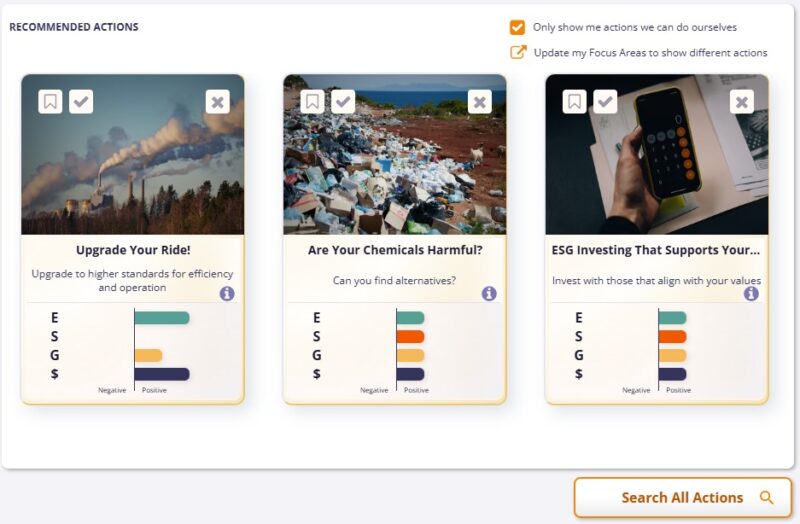Click the Upgrade Your Ride! title
The height and width of the screenshot is (524, 800).
tap(132, 250)
